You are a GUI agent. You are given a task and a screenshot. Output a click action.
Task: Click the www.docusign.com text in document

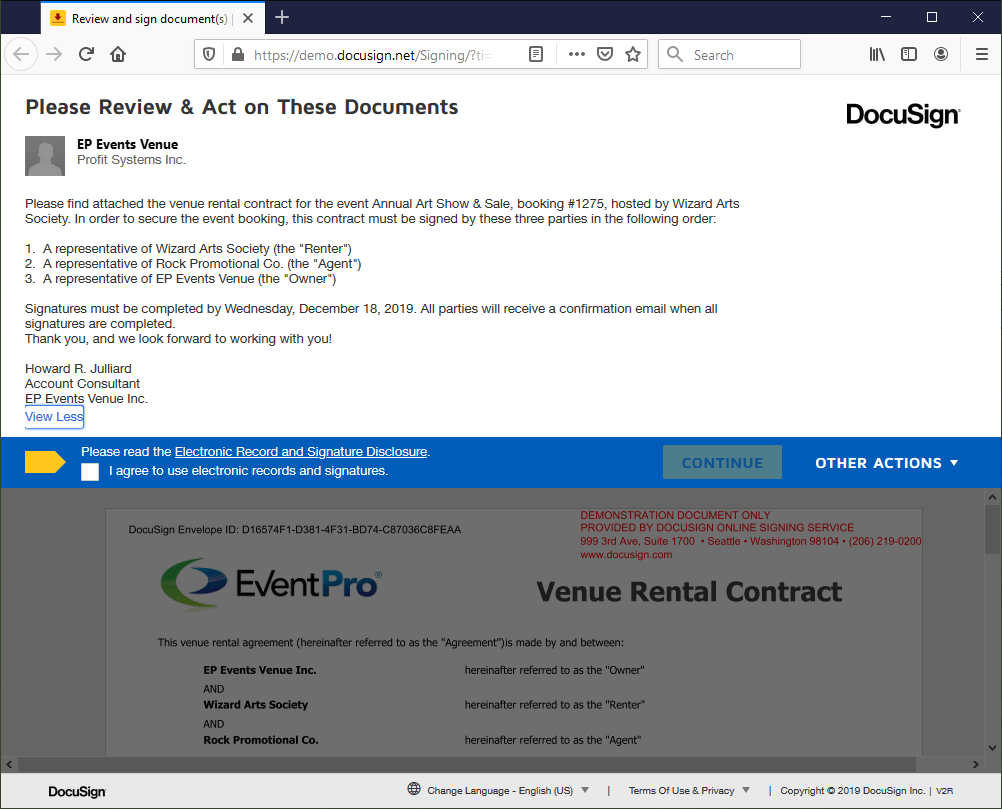coord(626,555)
